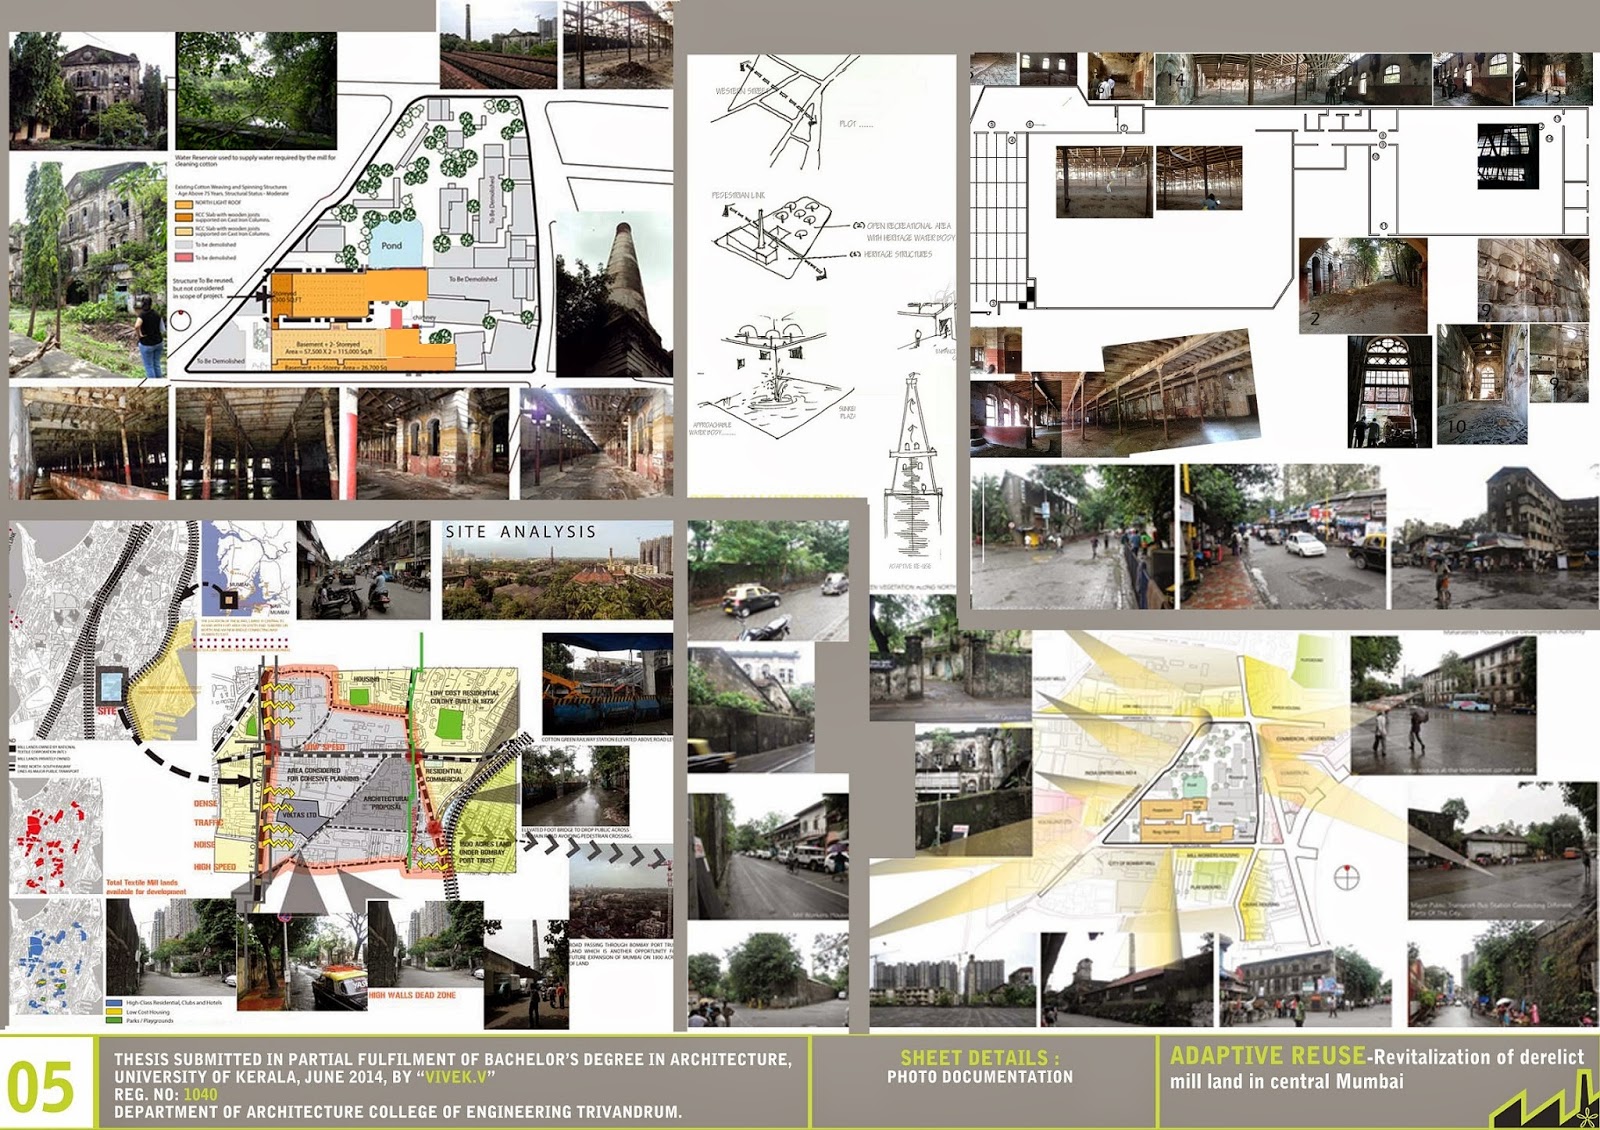Screen dimensions: 1600x1130
Task: Click "LOW COST RESIDENTIAL COLONY" map label
Action: [464, 697]
